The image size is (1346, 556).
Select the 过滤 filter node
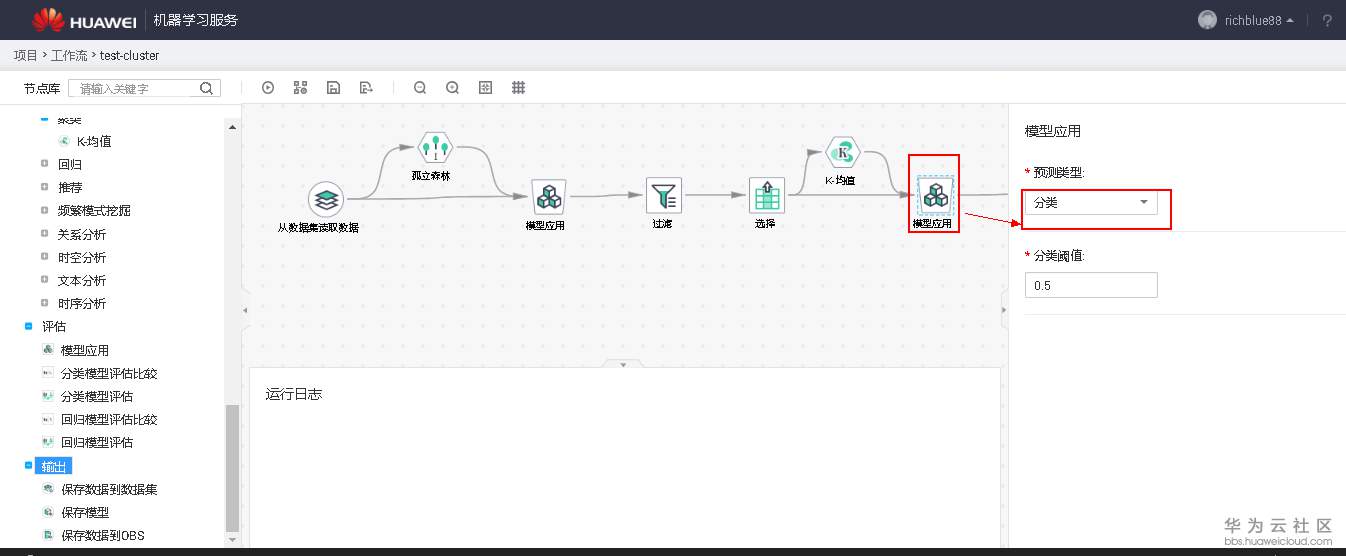pyautogui.click(x=664, y=195)
